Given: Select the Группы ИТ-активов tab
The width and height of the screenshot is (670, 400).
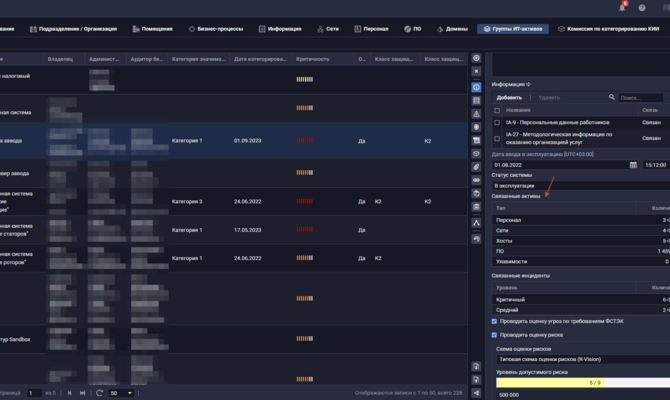Looking at the screenshot, I should pos(513,29).
